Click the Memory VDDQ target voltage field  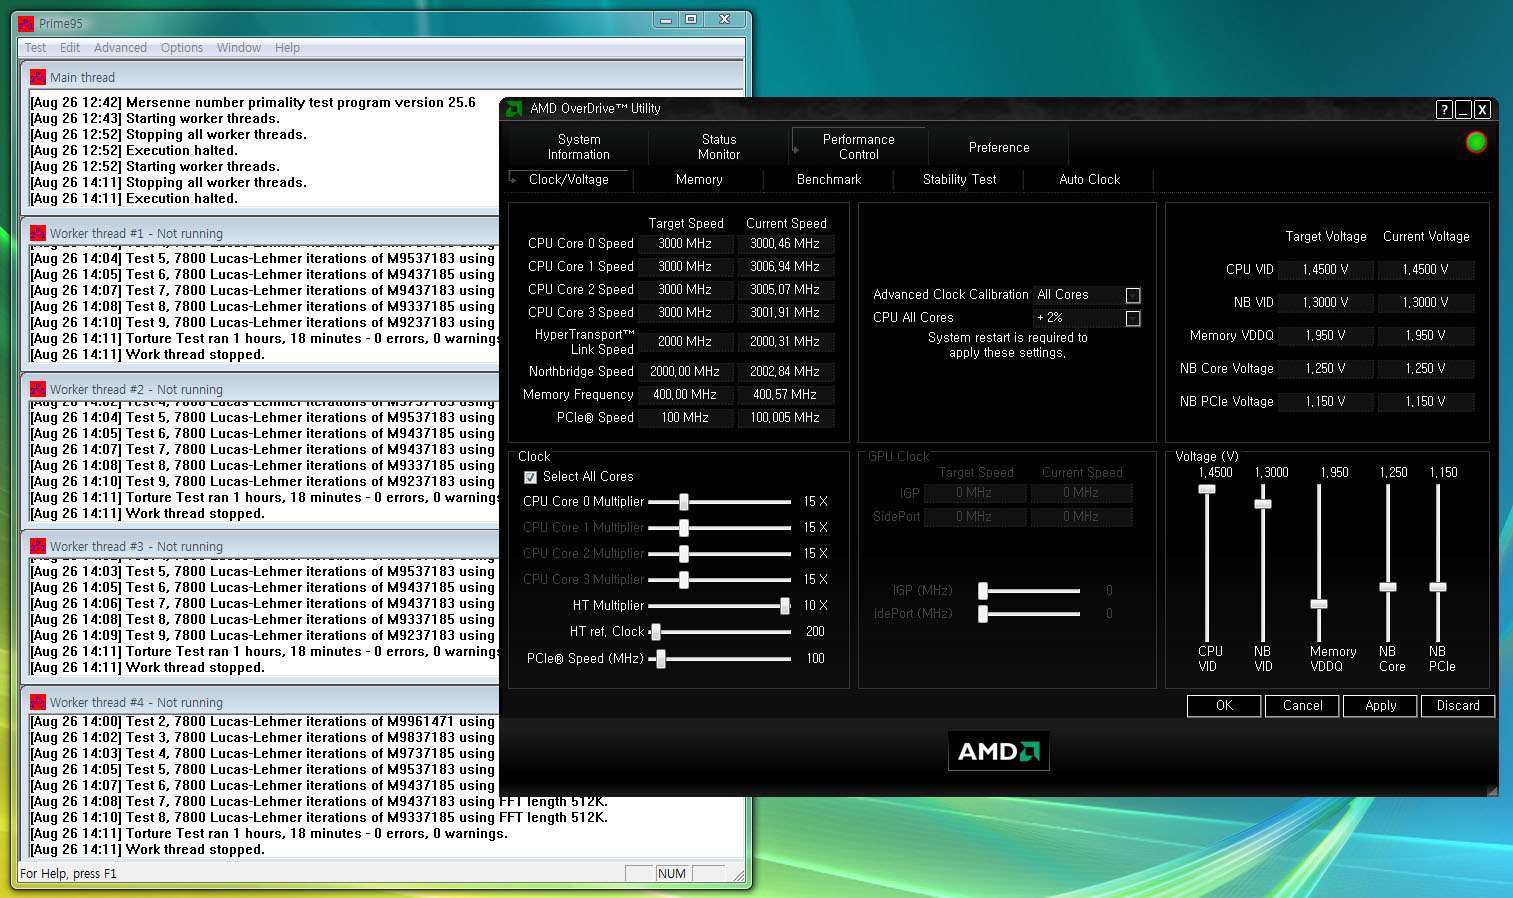click(1326, 336)
